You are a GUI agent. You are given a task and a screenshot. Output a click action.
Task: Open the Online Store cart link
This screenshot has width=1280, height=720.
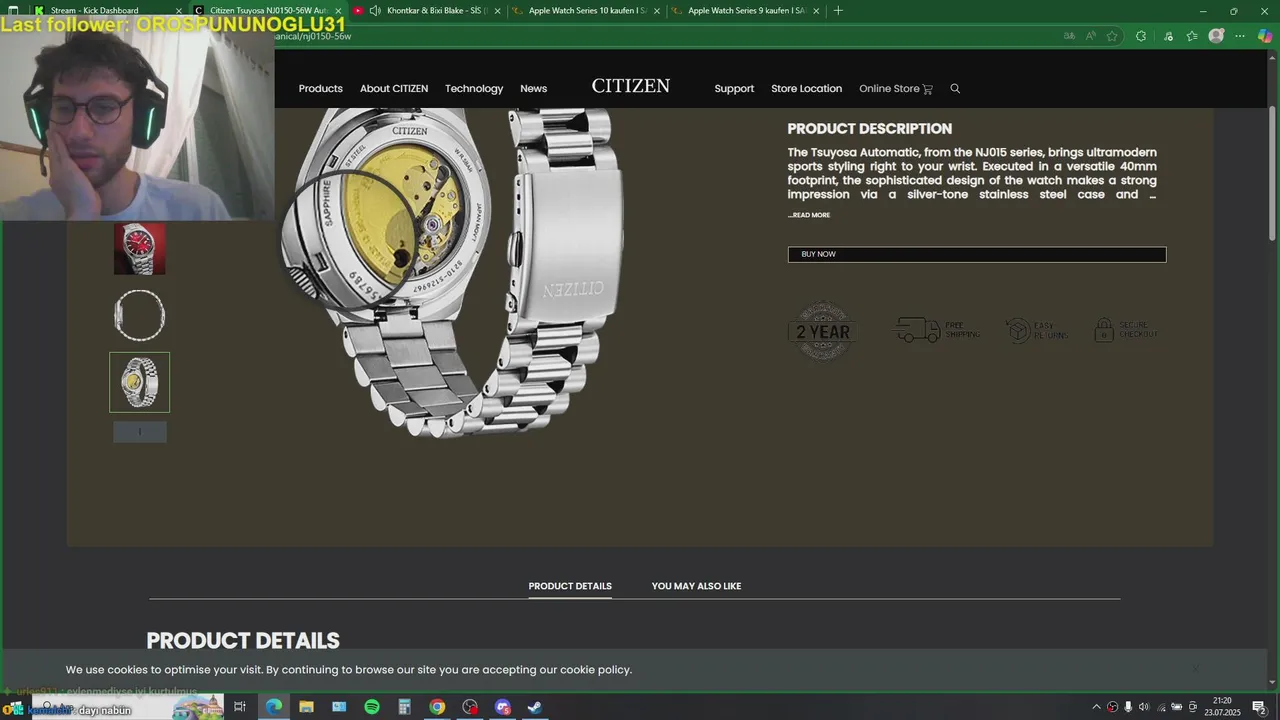[x=895, y=89]
